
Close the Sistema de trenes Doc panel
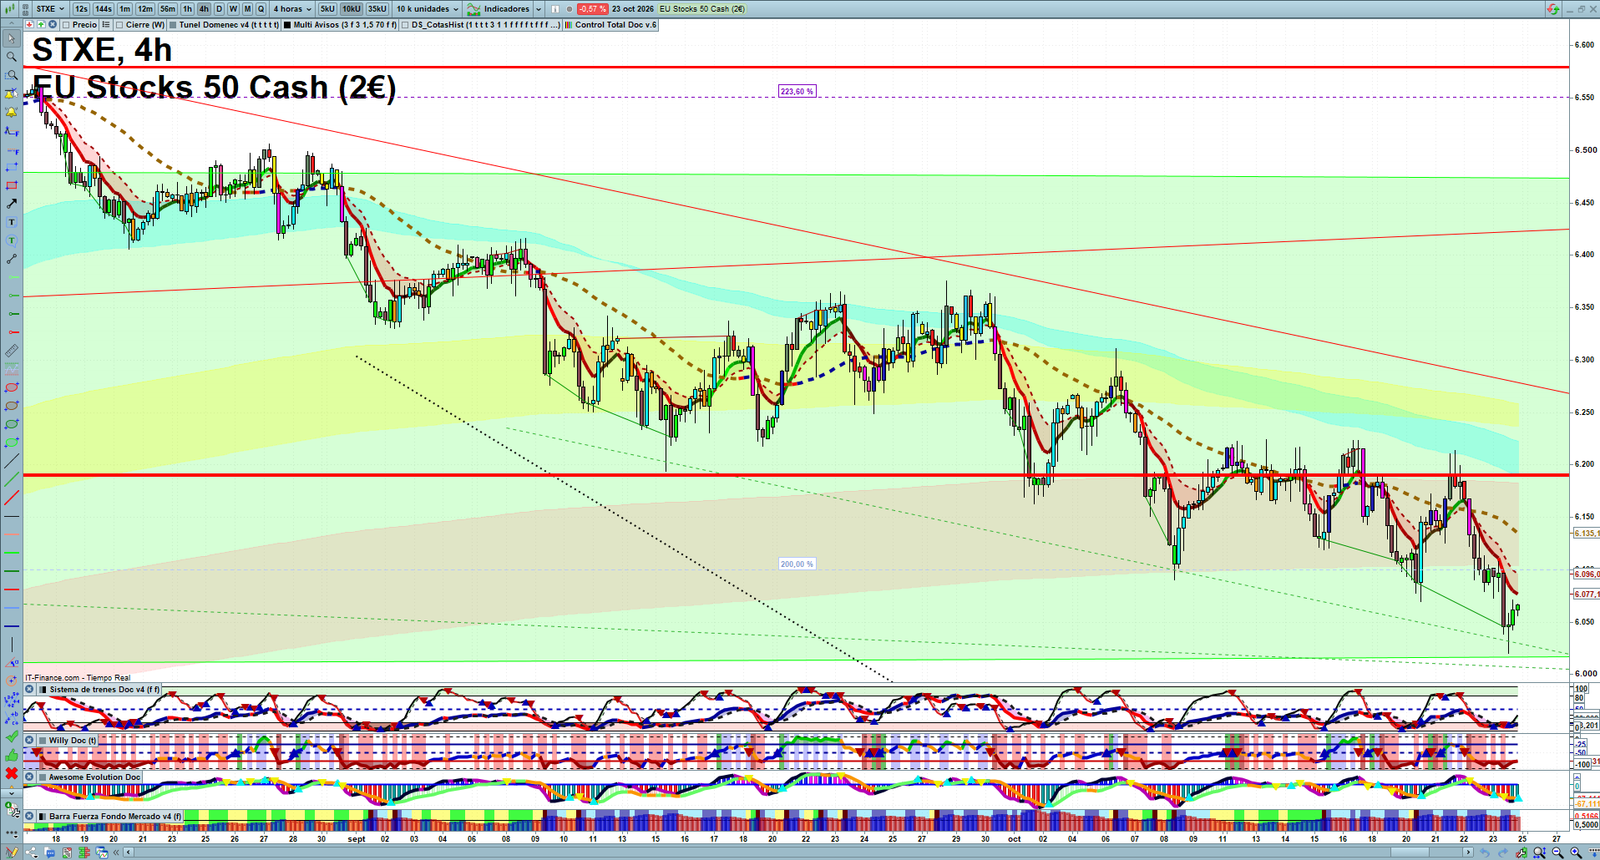tap(29, 689)
